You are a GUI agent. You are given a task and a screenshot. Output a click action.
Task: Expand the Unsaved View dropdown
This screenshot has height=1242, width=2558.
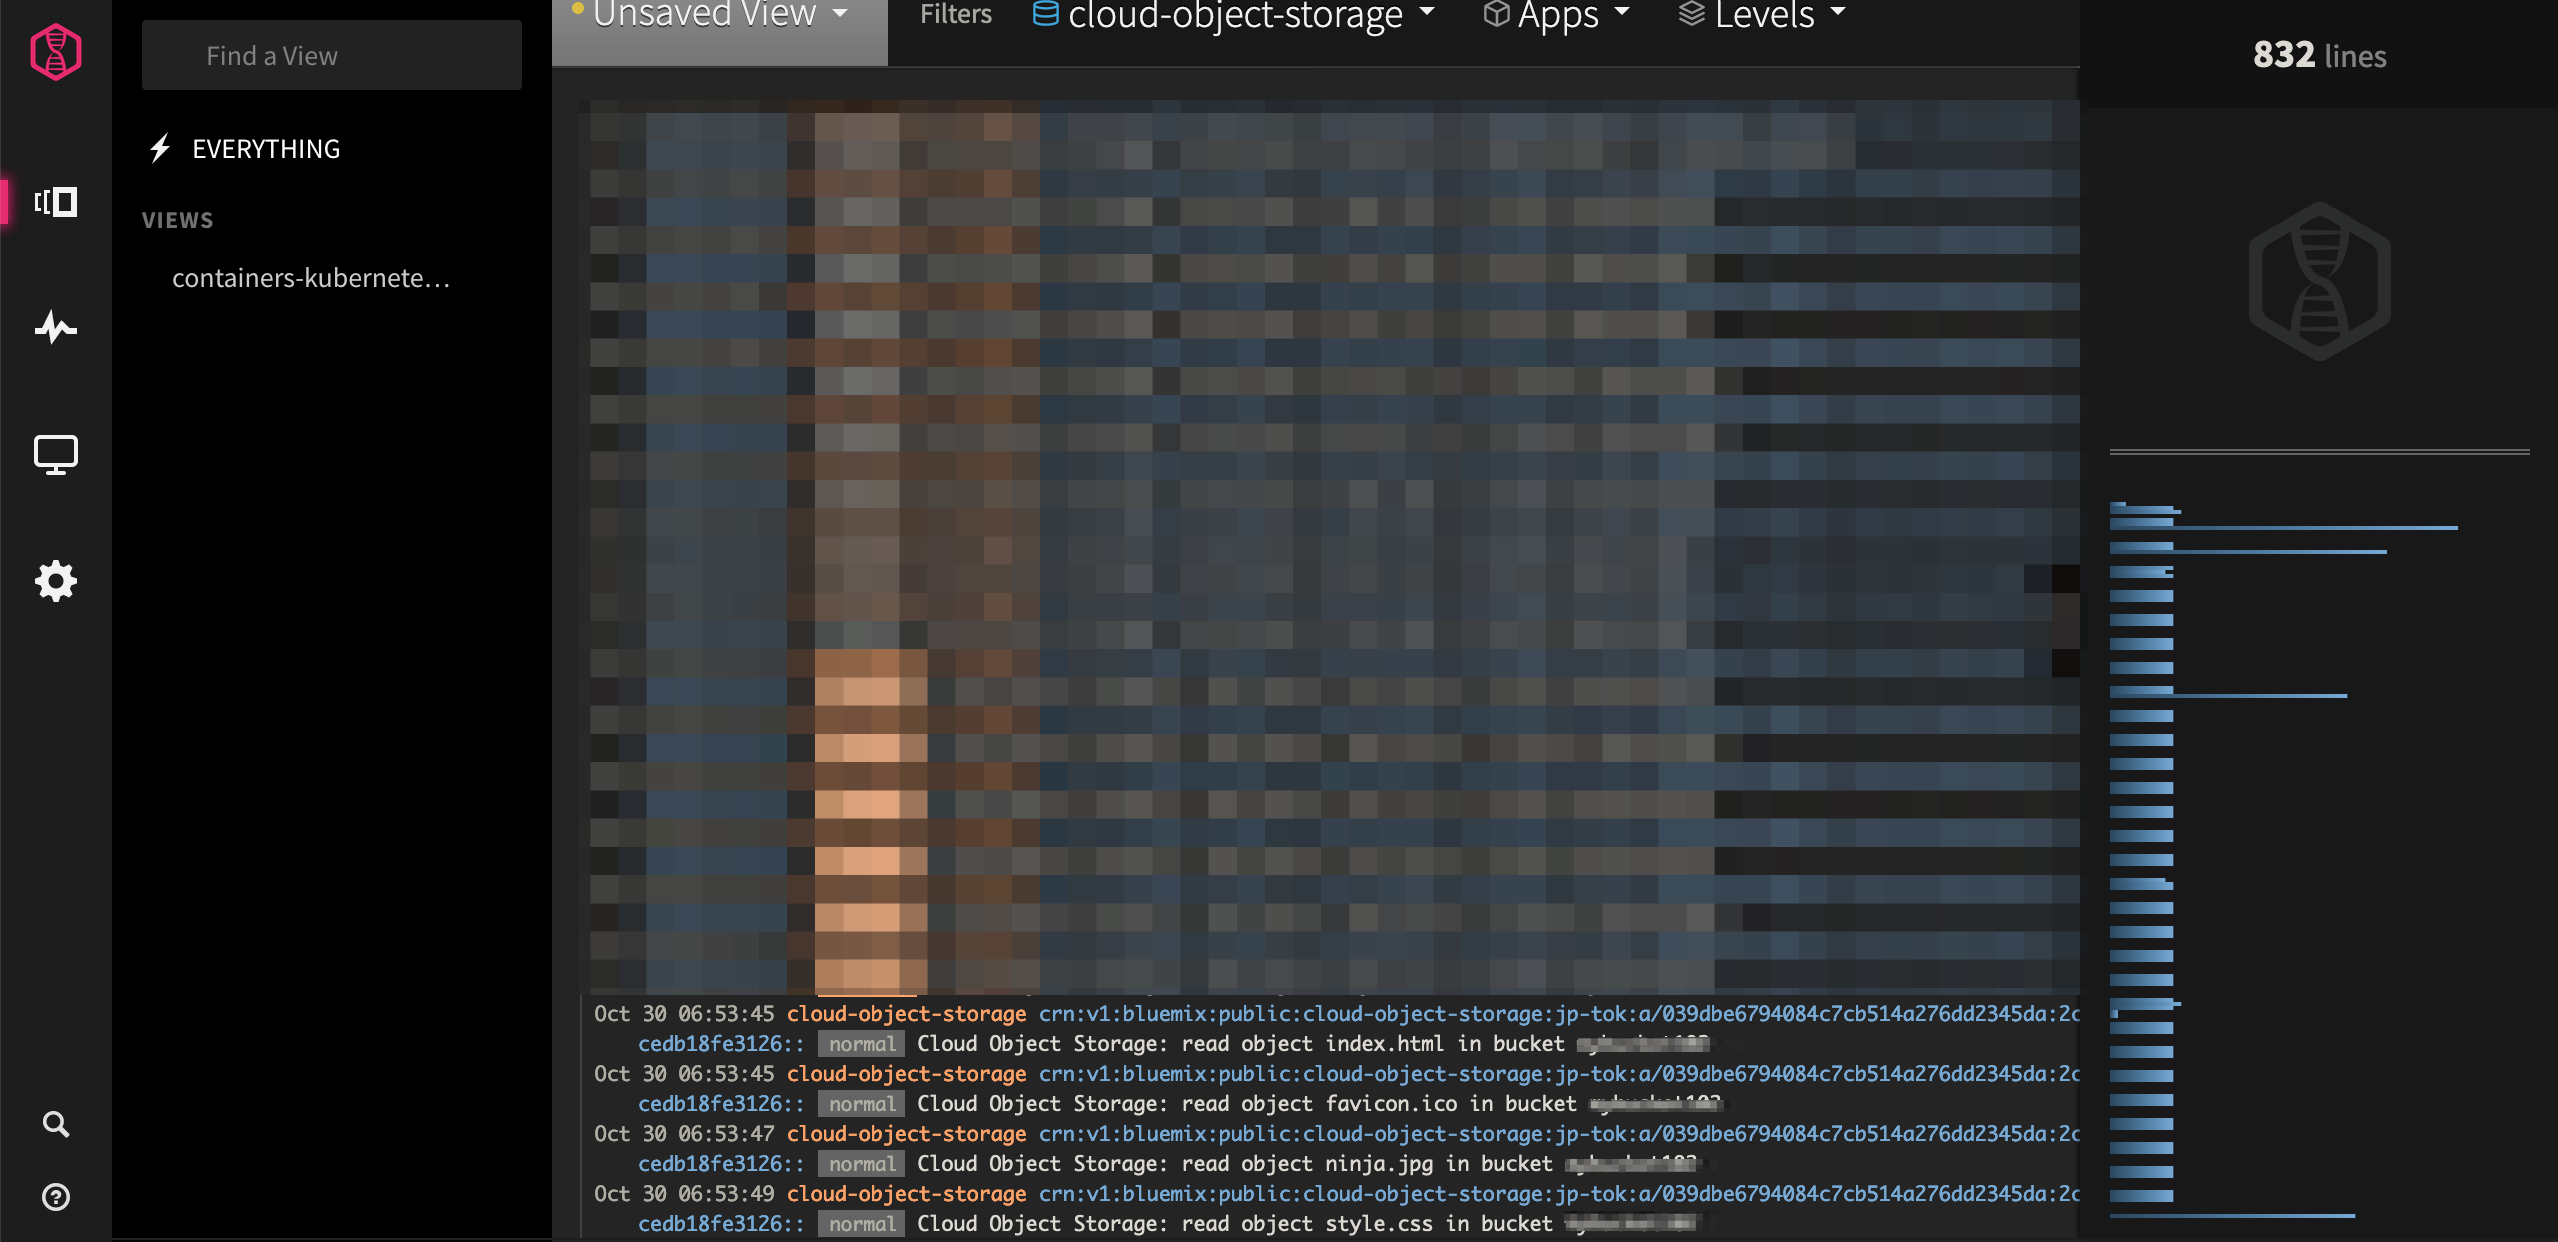(x=720, y=16)
